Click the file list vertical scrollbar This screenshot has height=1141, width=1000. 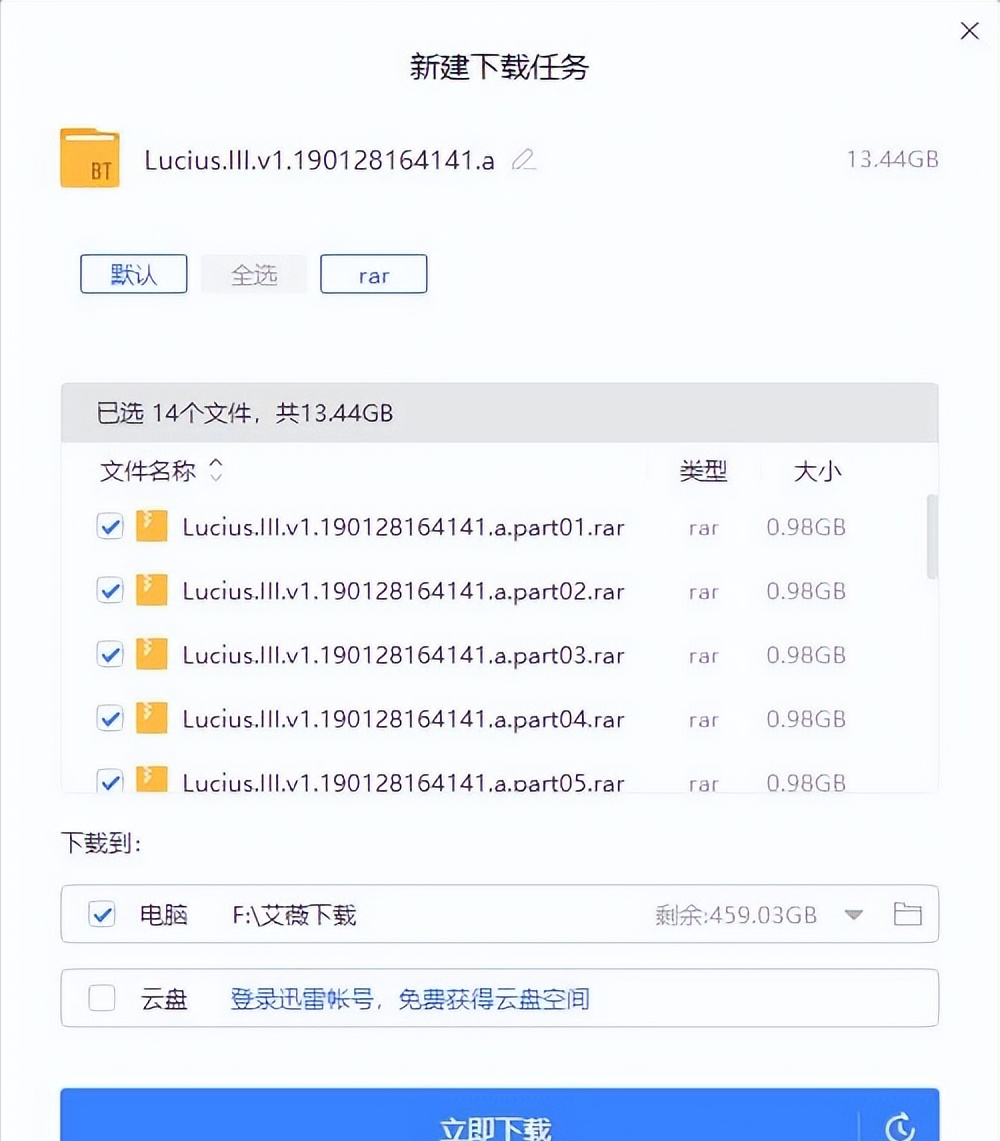(x=932, y=537)
